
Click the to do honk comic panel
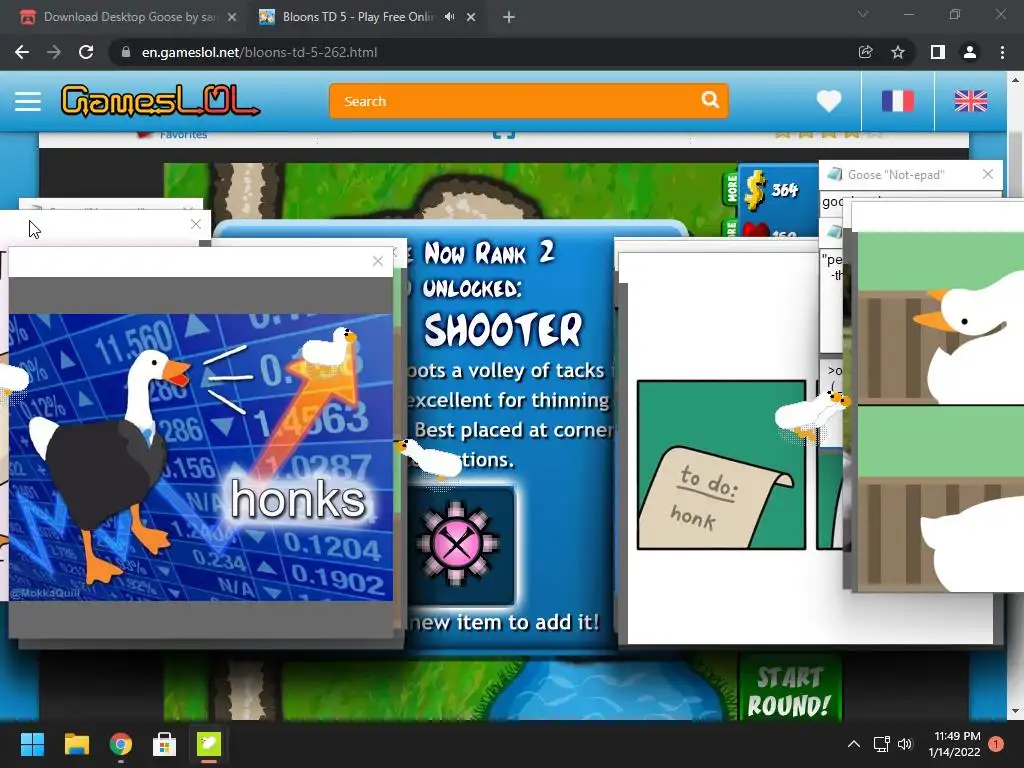(x=721, y=464)
